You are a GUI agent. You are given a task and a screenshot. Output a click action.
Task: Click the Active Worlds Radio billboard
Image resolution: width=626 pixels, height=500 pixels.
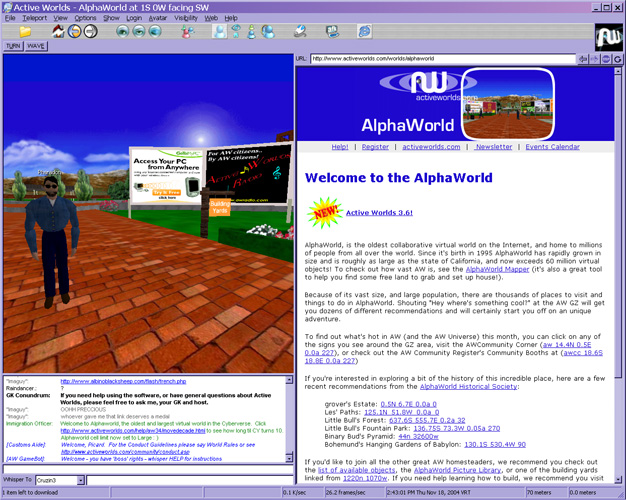pos(248,174)
